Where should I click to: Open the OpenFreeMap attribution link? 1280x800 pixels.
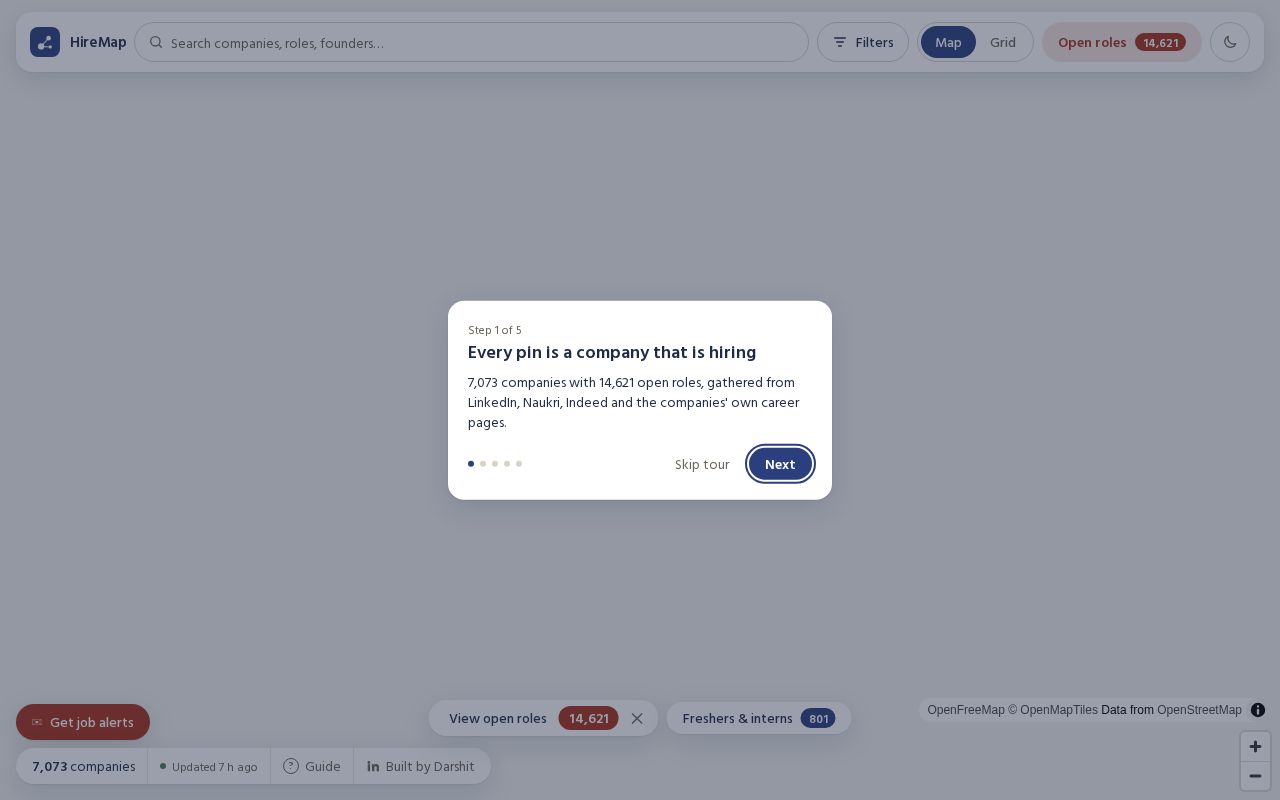coord(966,710)
